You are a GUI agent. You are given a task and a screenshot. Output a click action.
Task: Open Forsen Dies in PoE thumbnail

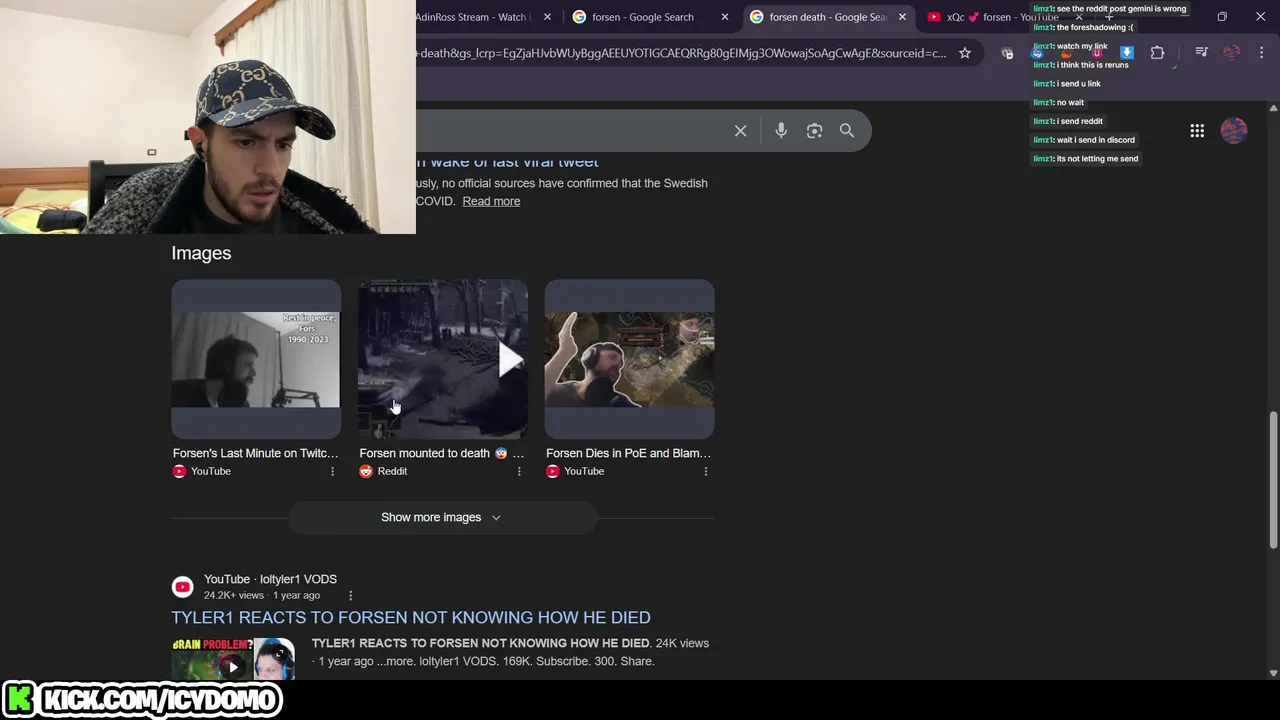(629, 359)
